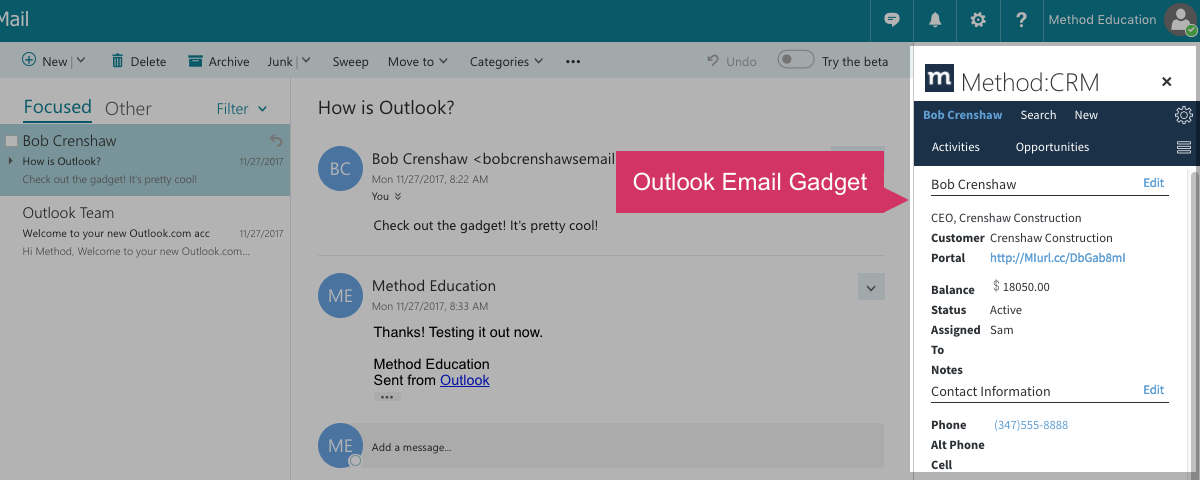Click the Method:CRM panel scrollbar
Image resolution: width=1200 pixels, height=480 pixels.
[1195, 320]
